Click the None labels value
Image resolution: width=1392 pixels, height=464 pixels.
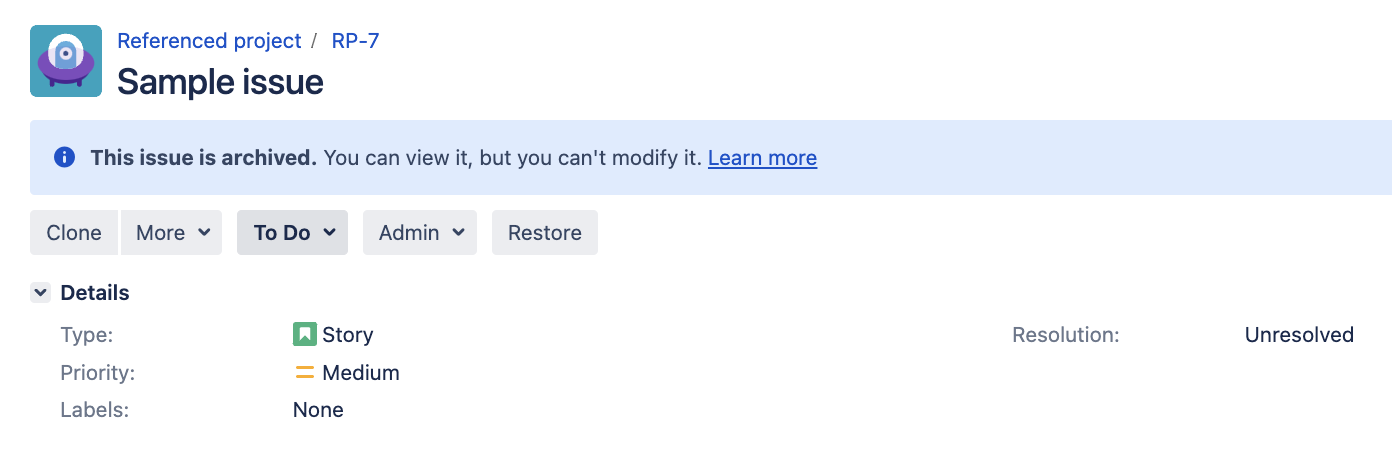[318, 410]
